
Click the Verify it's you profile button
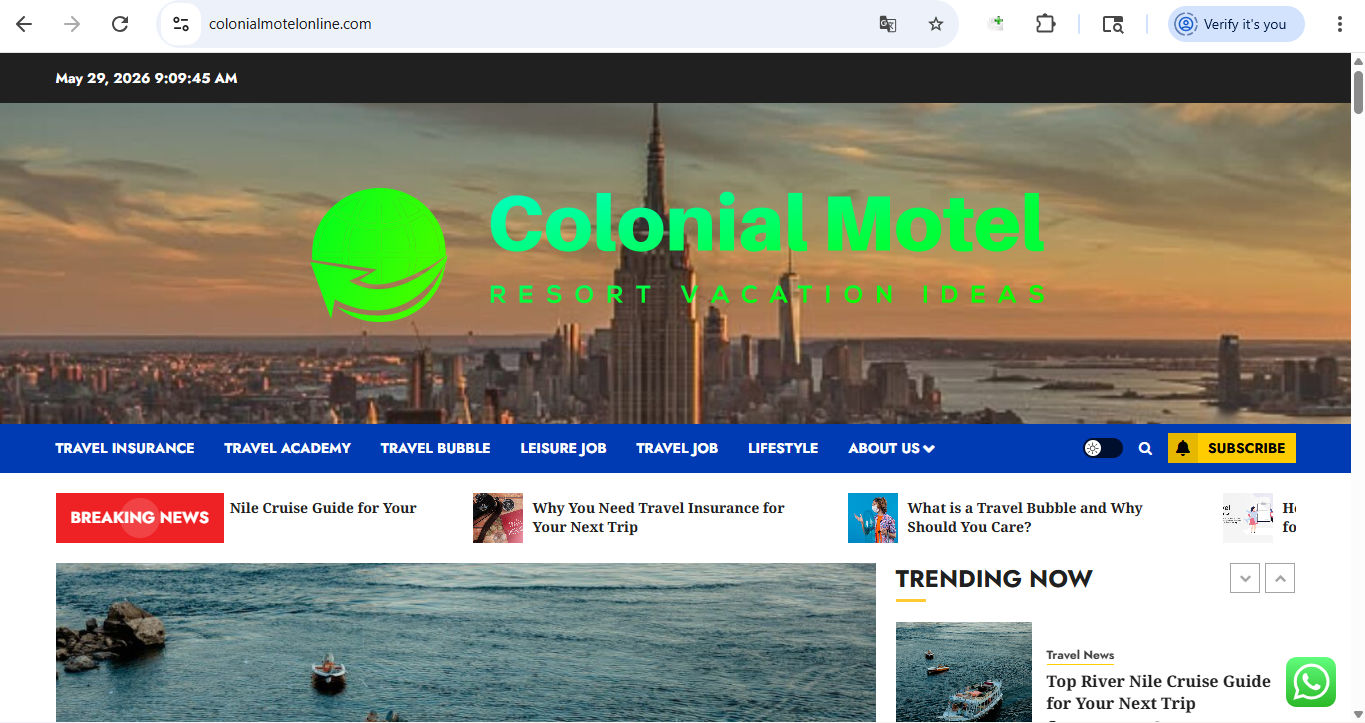coord(1236,24)
